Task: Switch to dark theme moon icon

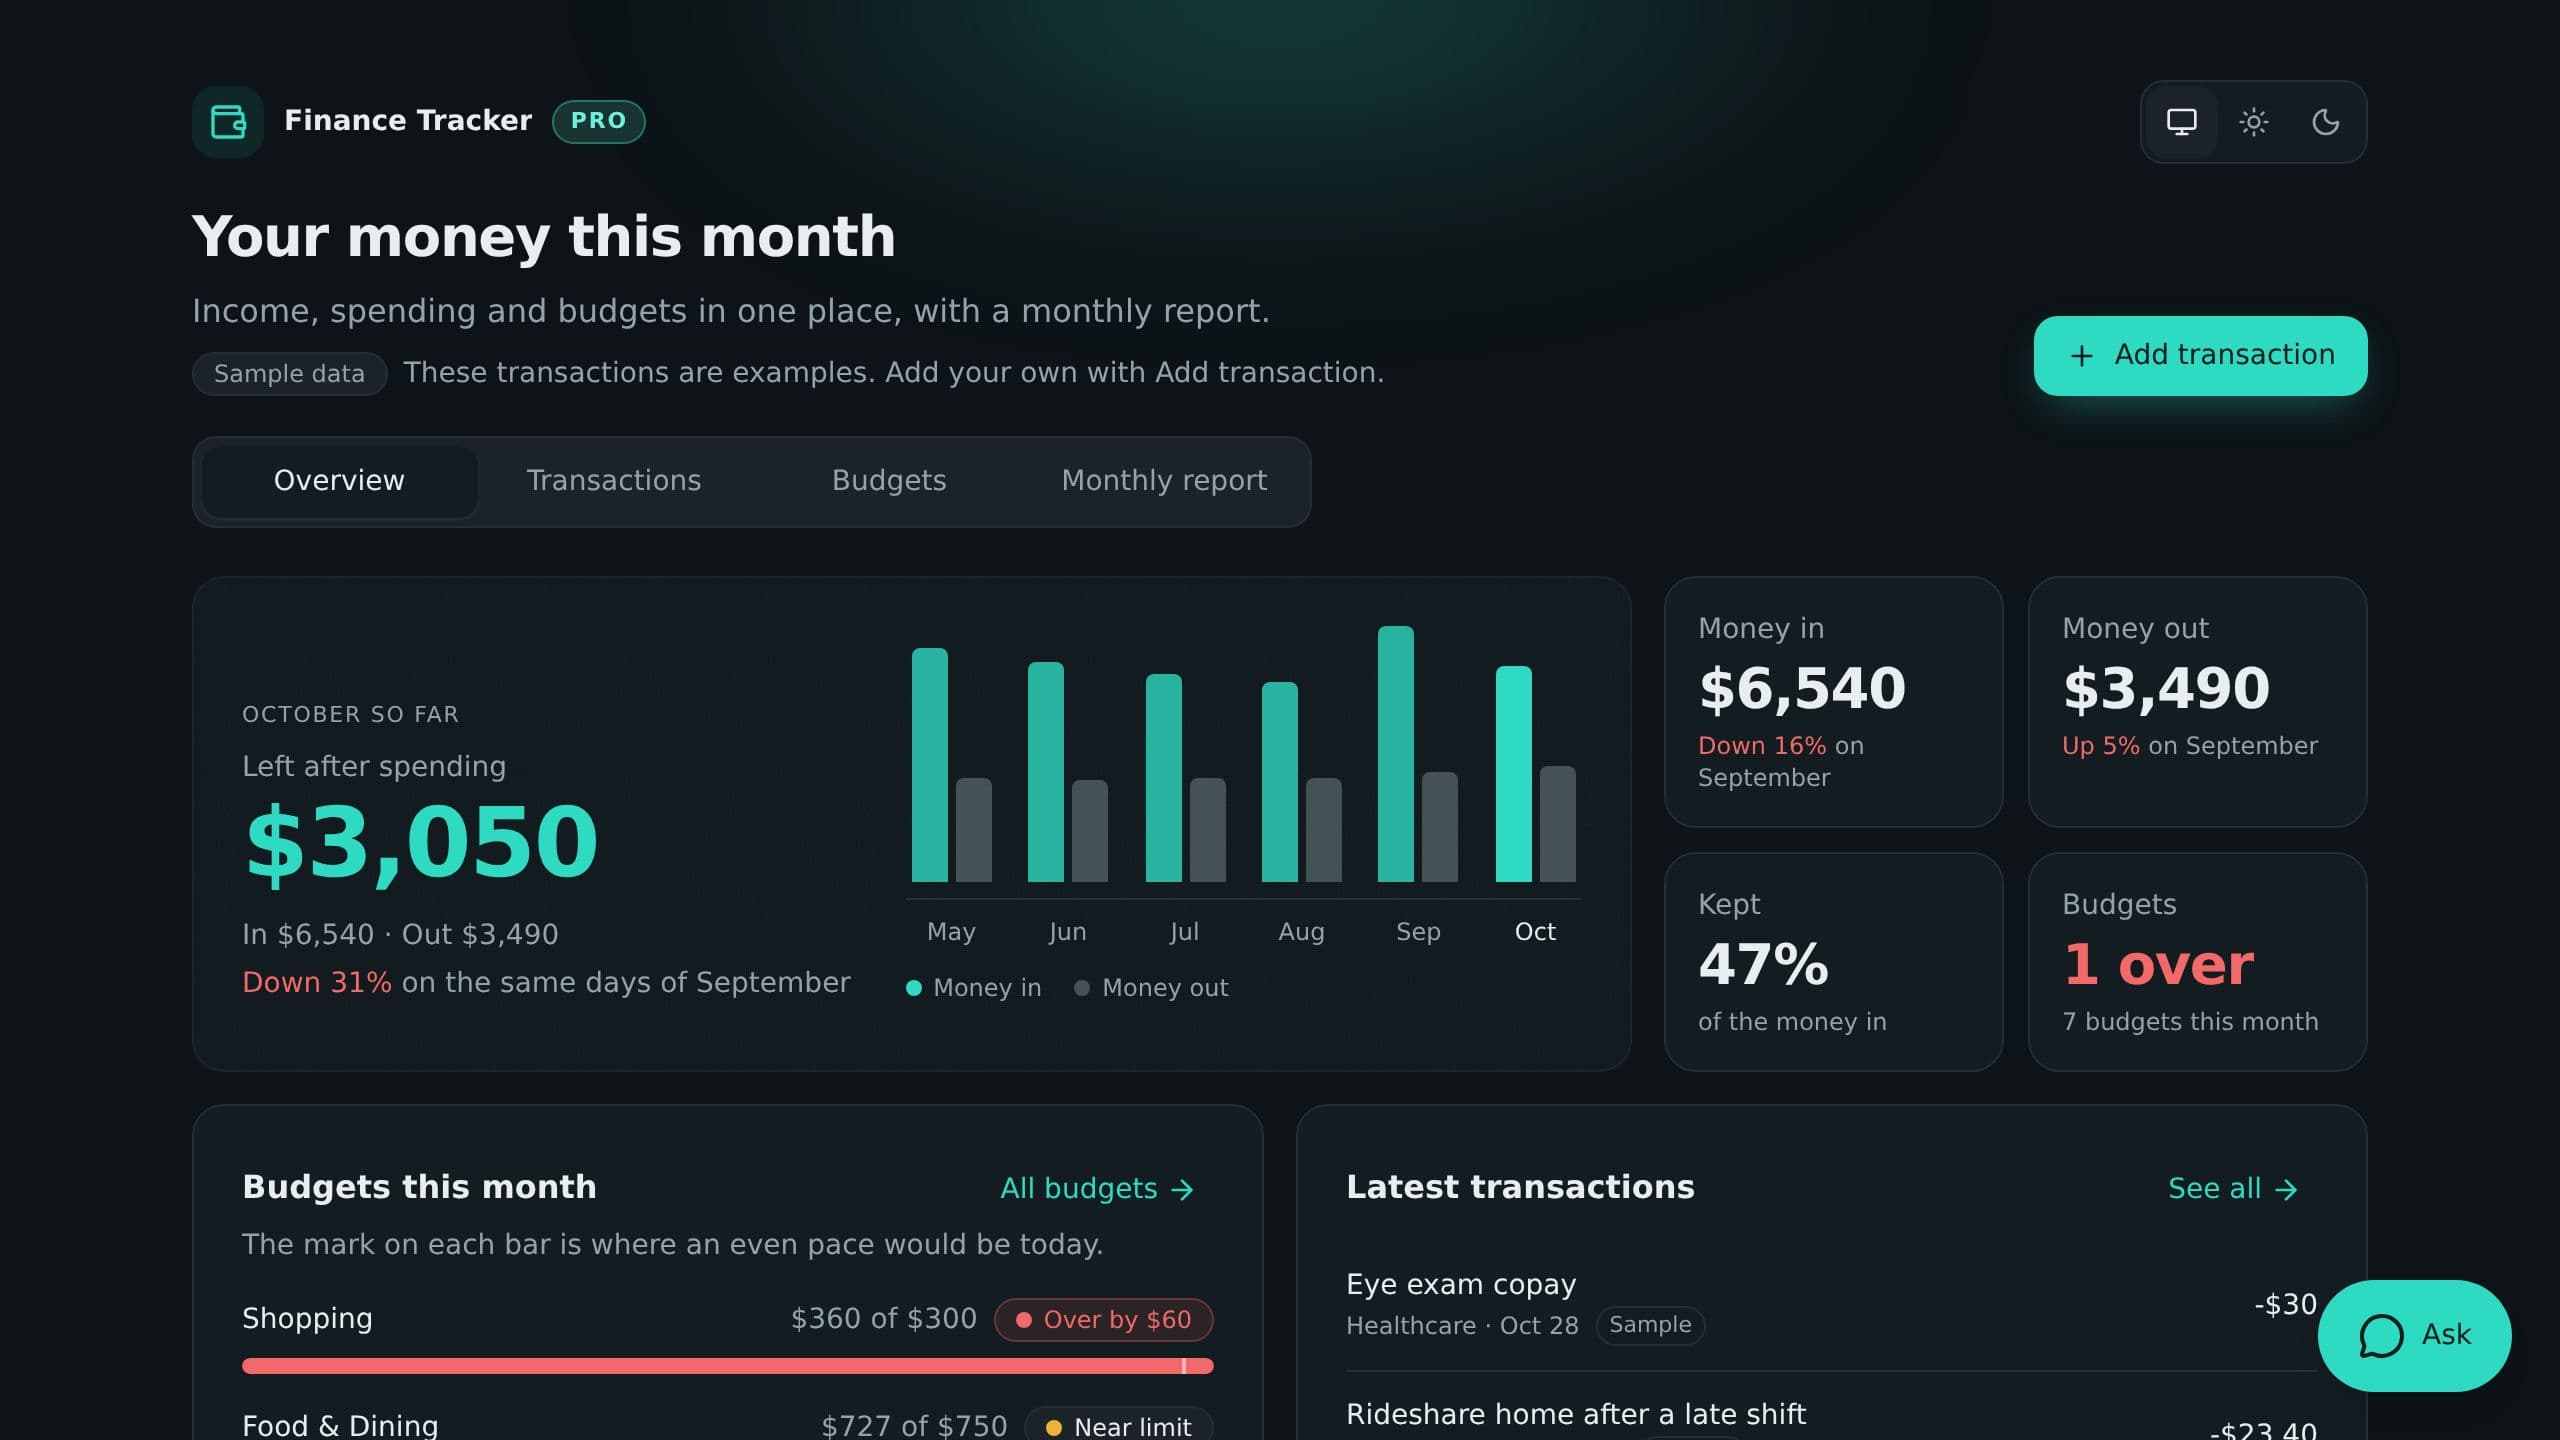Action: [2325, 122]
